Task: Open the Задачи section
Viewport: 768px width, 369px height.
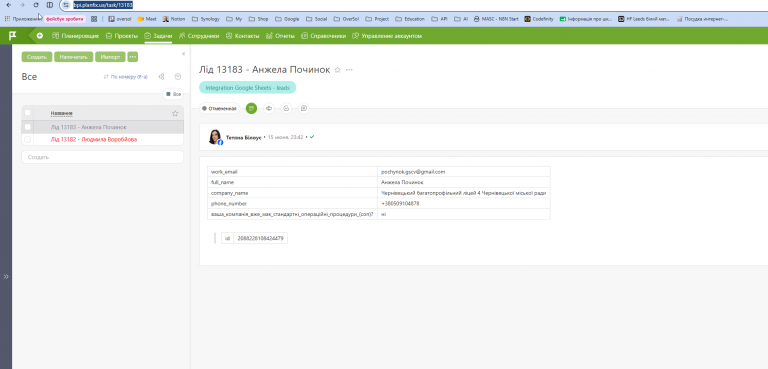Action: coord(158,36)
